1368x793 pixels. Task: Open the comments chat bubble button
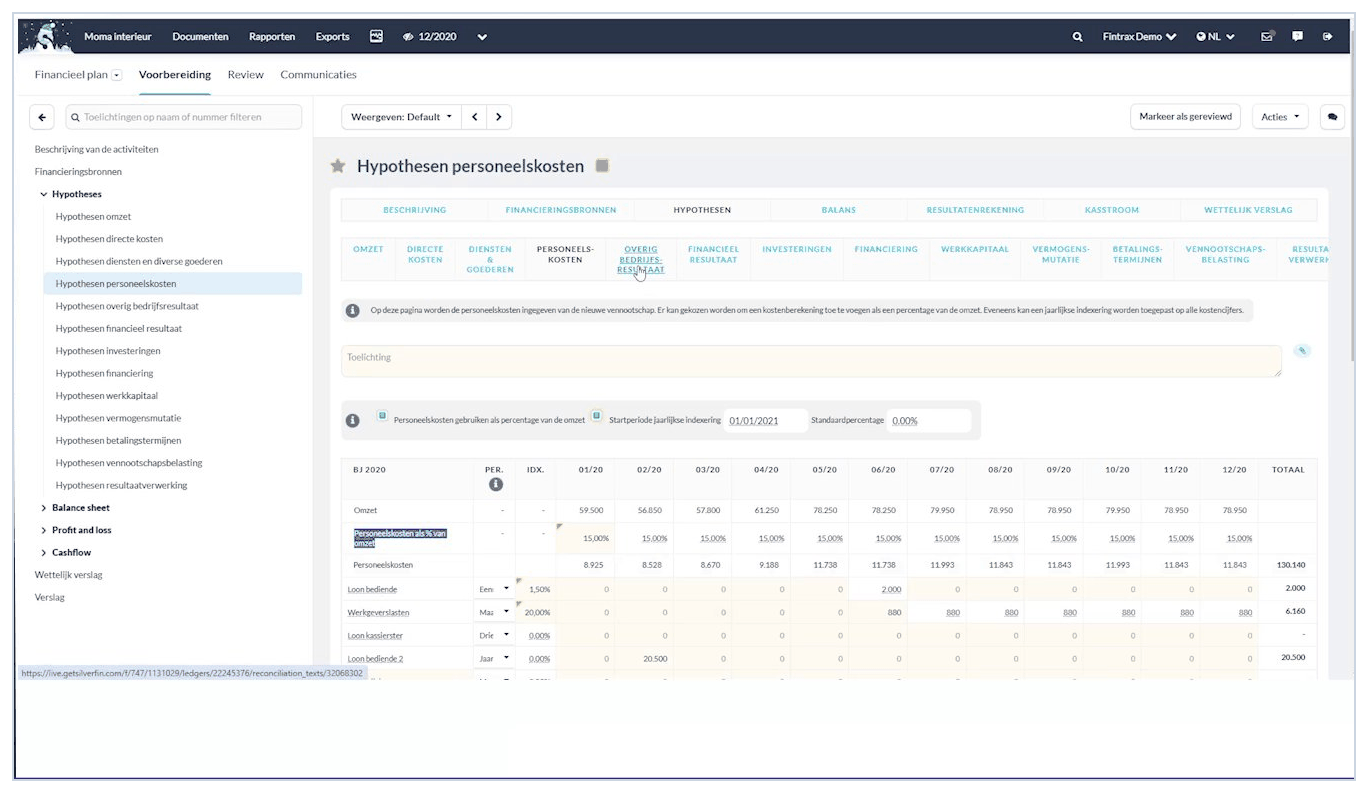pos(1332,117)
